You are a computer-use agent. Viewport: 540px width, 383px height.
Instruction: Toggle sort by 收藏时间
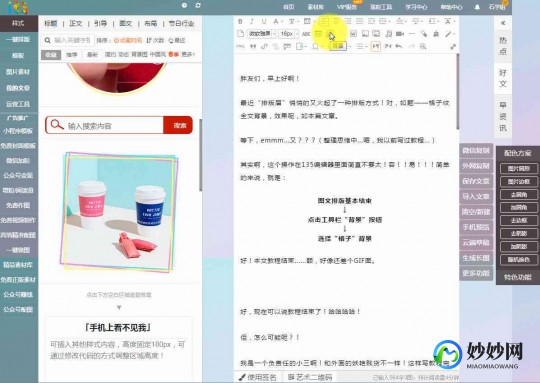pos(128,40)
